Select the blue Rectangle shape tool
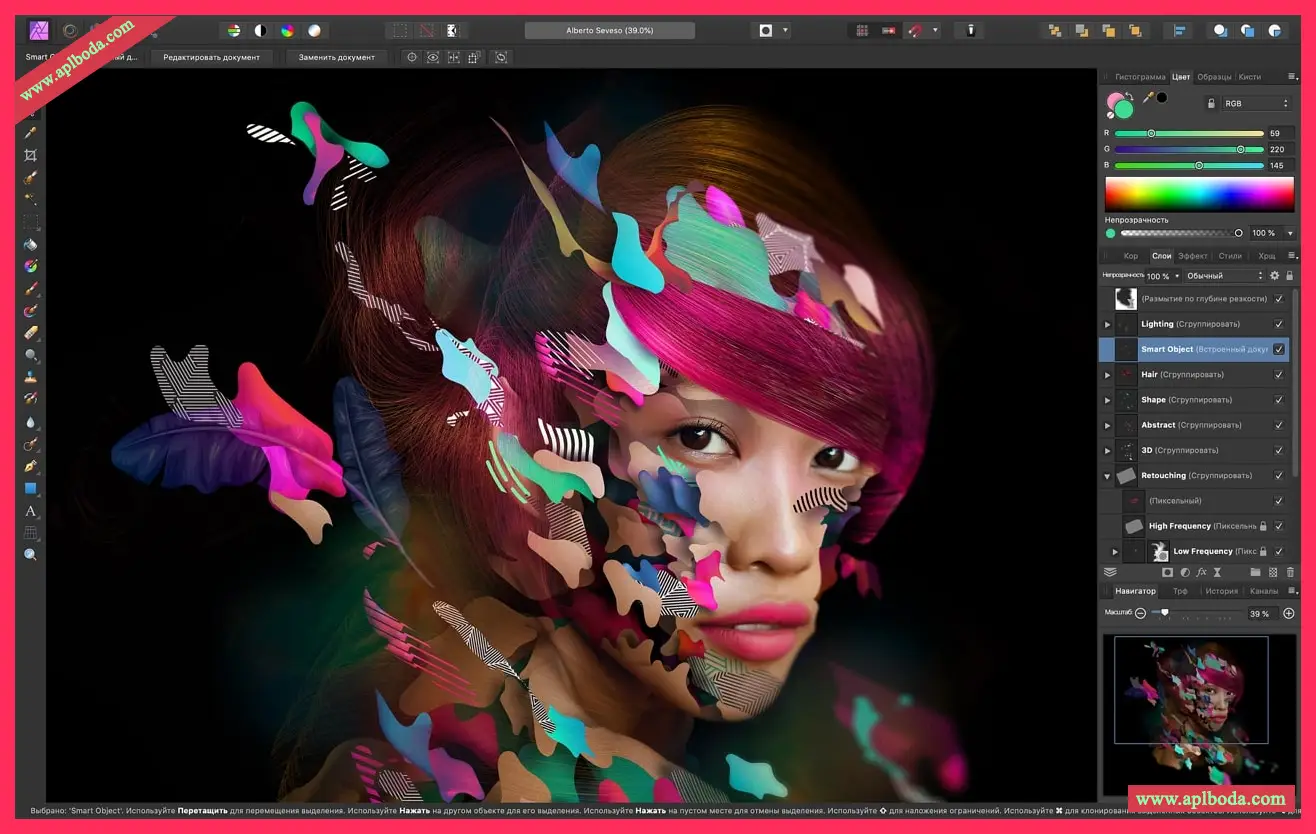The height and width of the screenshot is (834, 1316). pos(31,489)
